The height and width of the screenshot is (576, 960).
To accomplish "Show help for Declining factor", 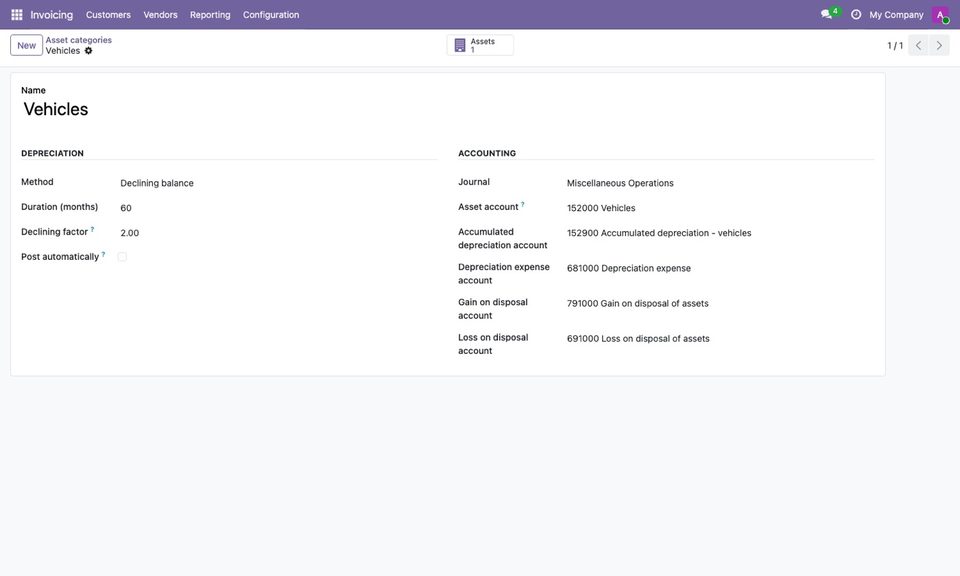I will (92, 230).
